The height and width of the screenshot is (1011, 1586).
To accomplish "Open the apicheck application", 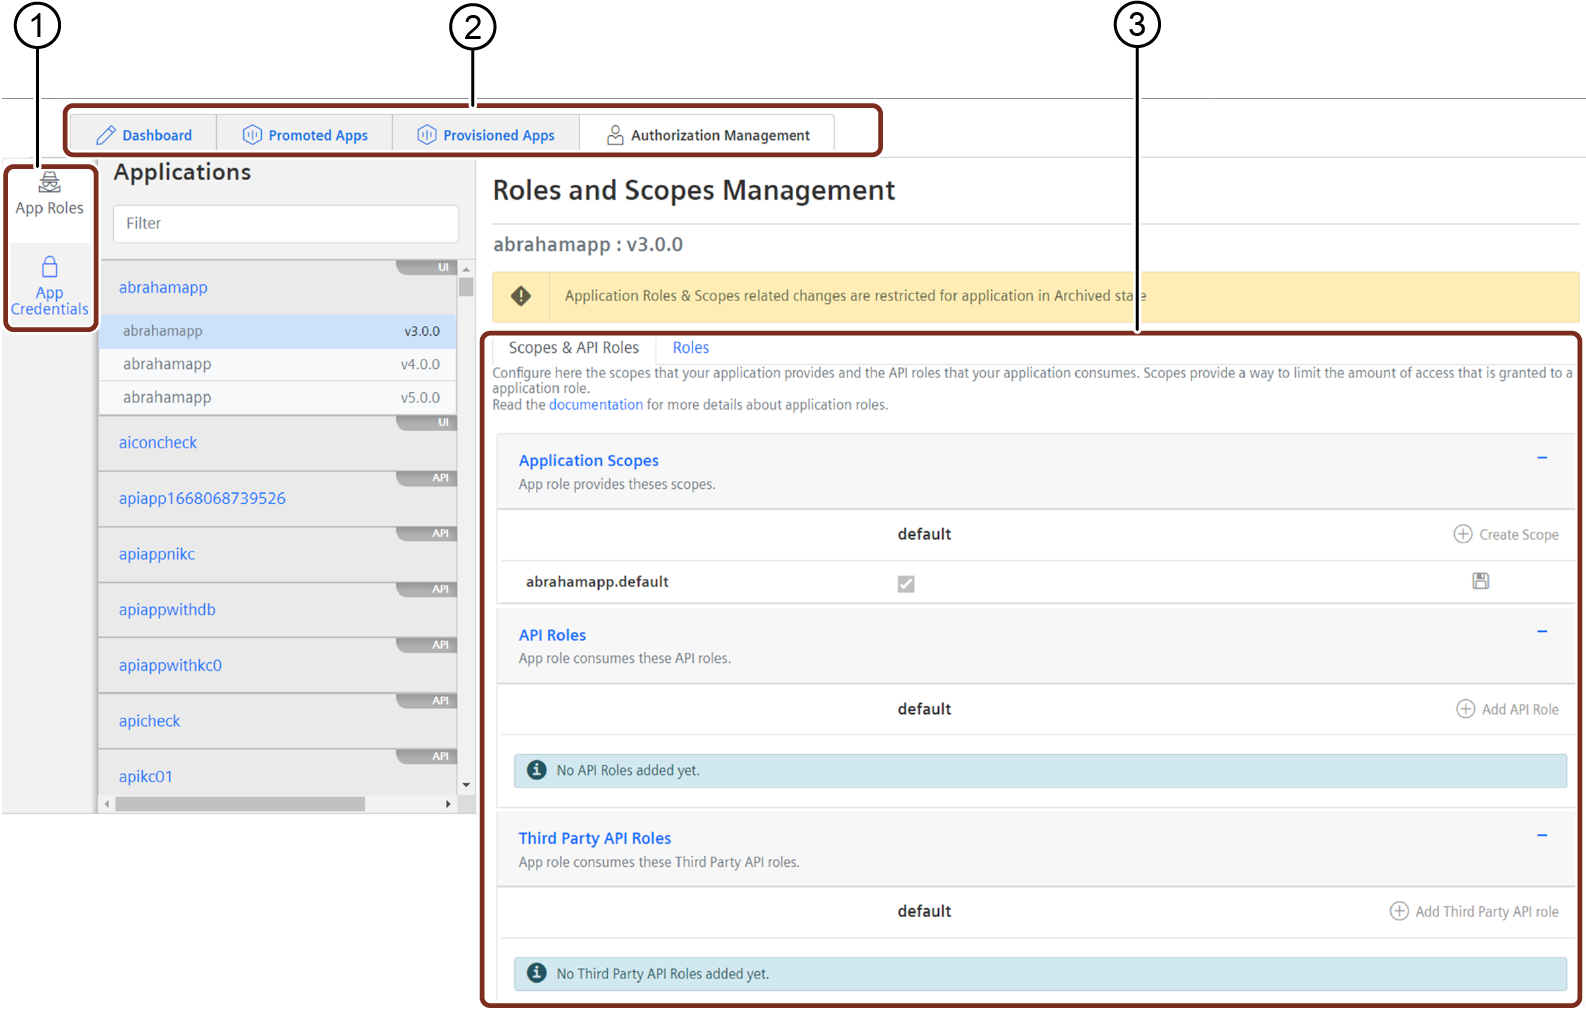I will 278,721.
